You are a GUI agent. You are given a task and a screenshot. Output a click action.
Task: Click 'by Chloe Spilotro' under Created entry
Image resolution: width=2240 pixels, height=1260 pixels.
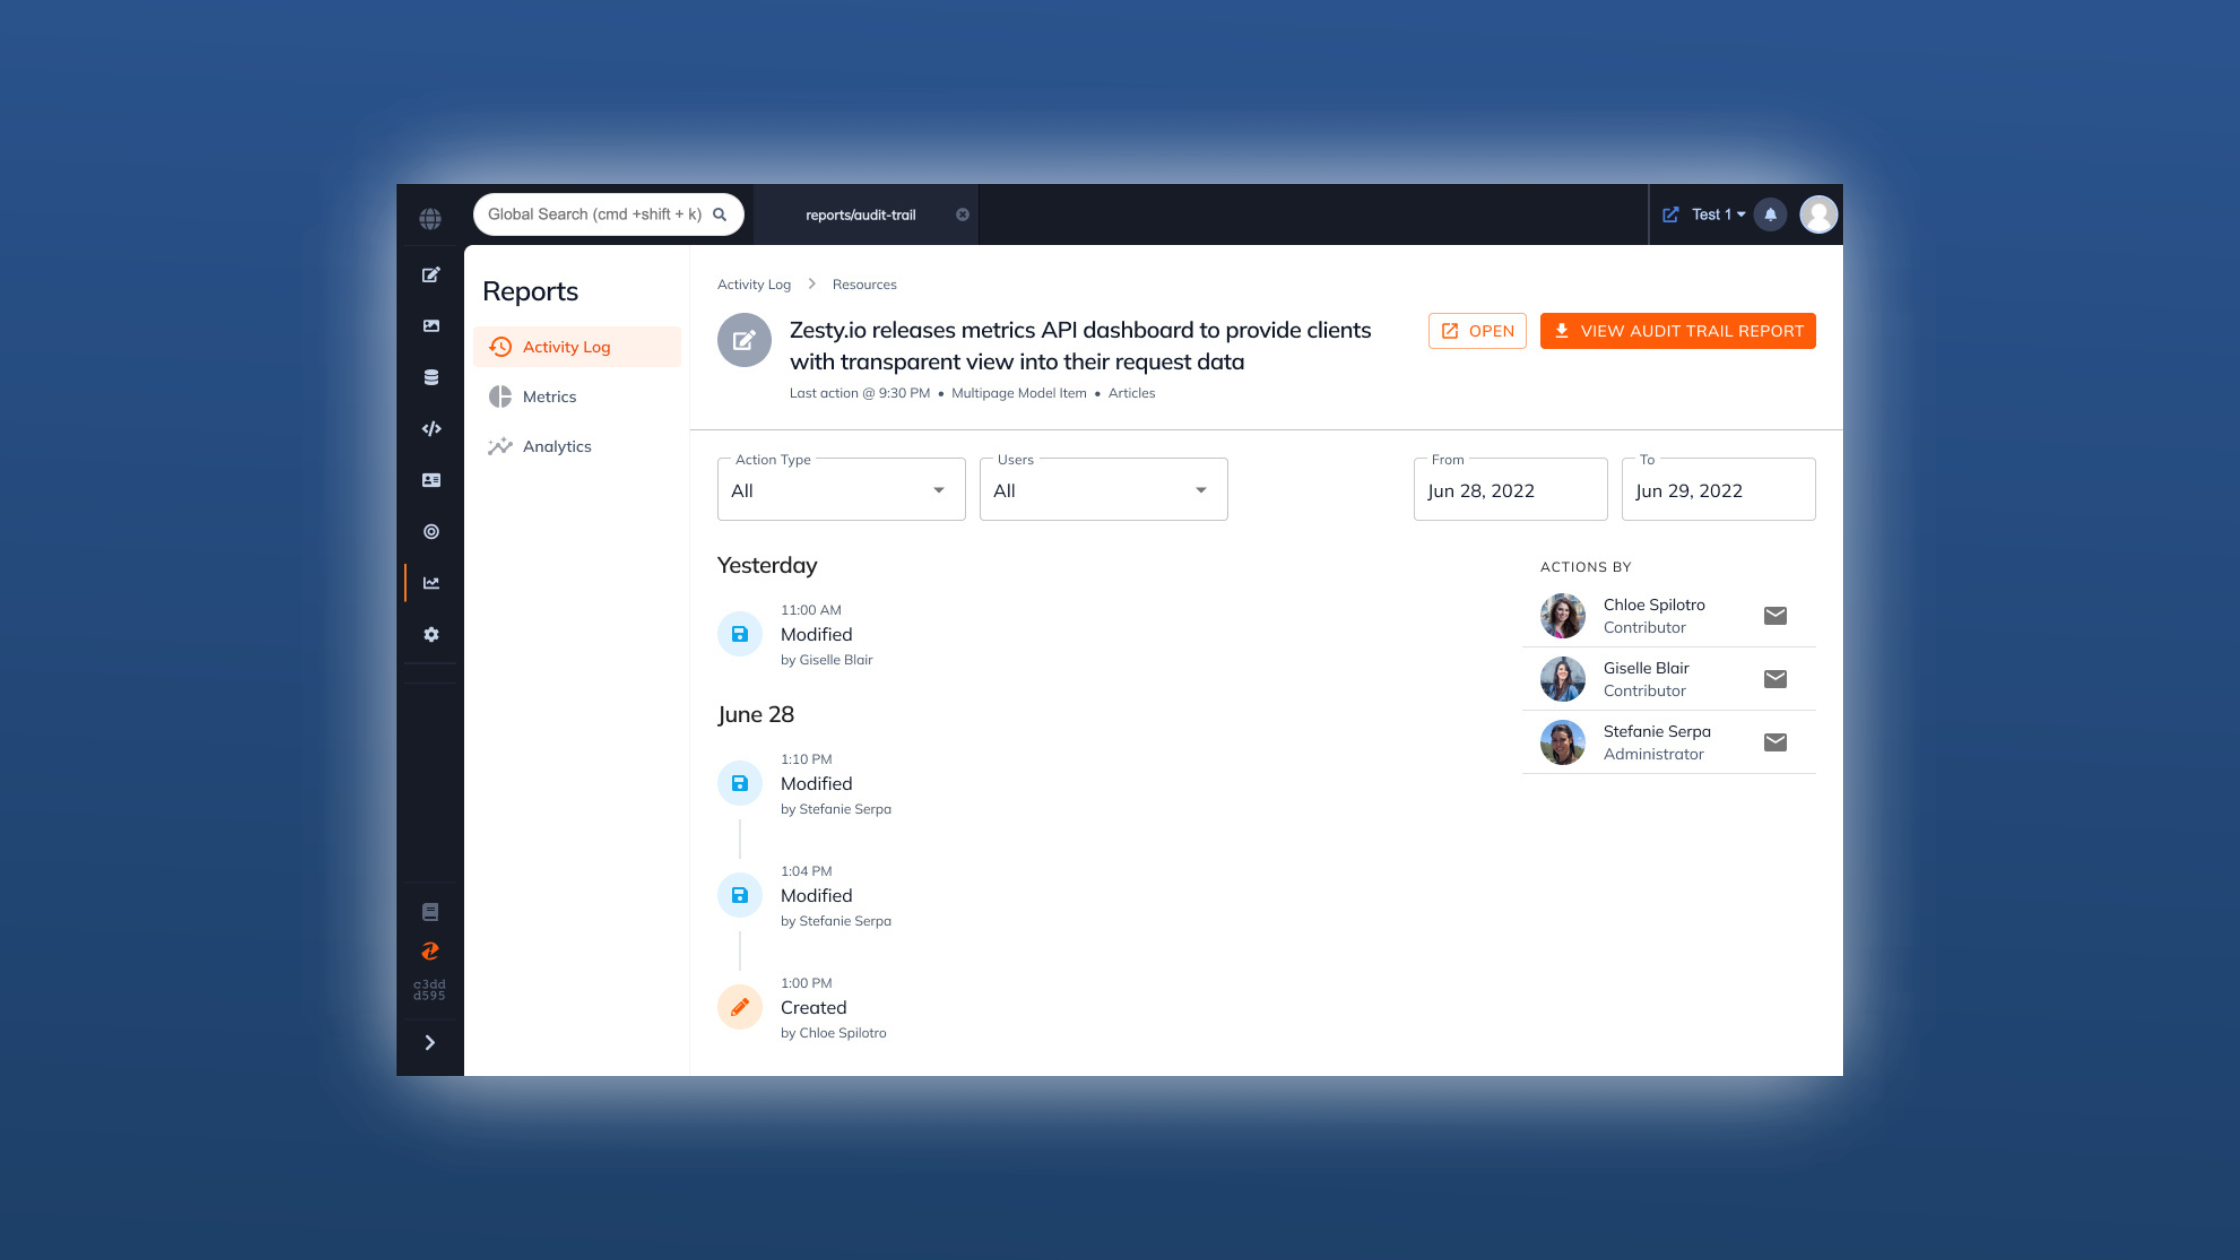pyautogui.click(x=833, y=1033)
